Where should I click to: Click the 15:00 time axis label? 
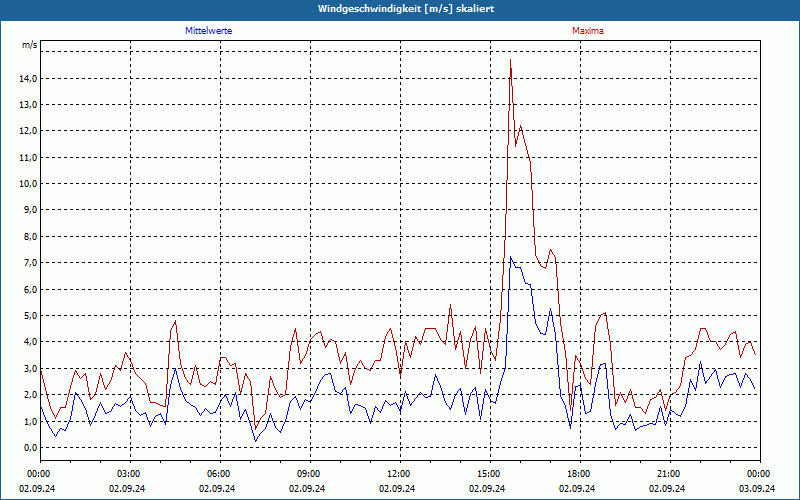(490, 474)
